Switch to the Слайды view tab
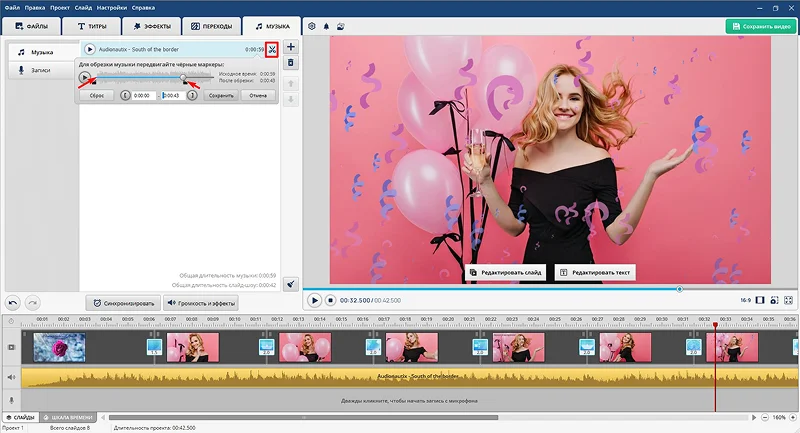Image resolution: width=800 pixels, height=433 pixels. [x=20, y=417]
